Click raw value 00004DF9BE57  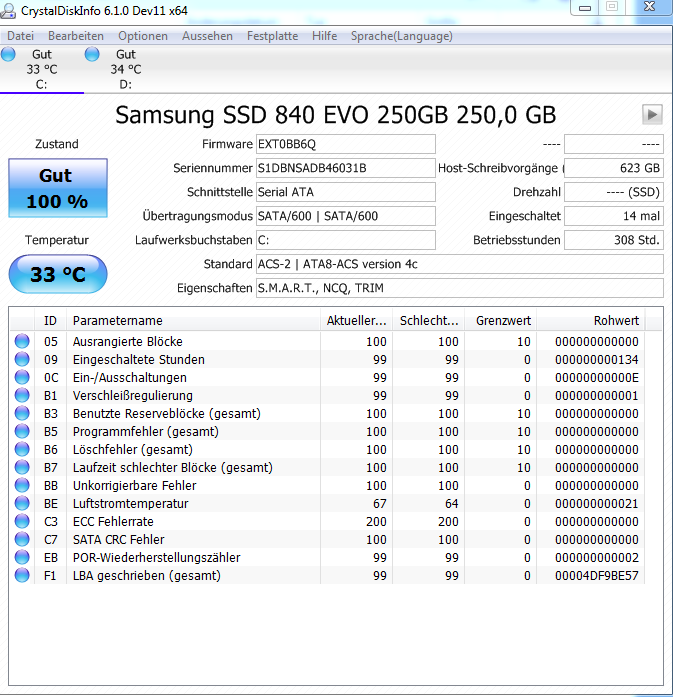pos(597,575)
